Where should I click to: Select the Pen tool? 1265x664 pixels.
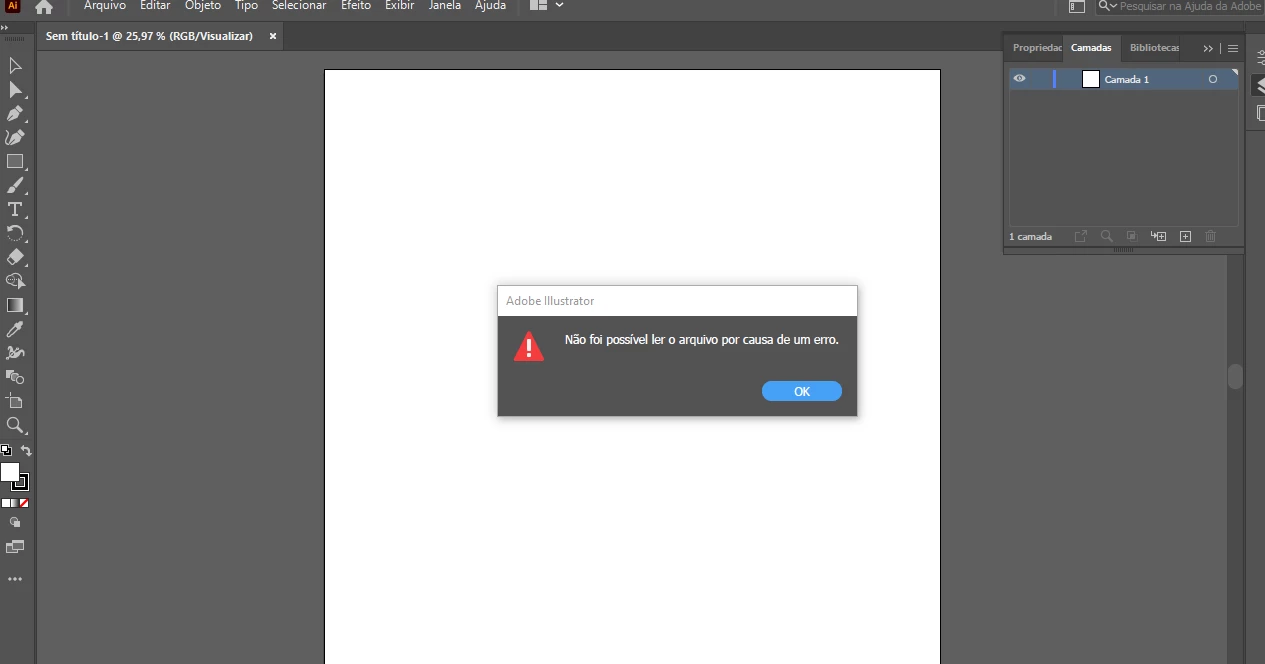[x=15, y=114]
